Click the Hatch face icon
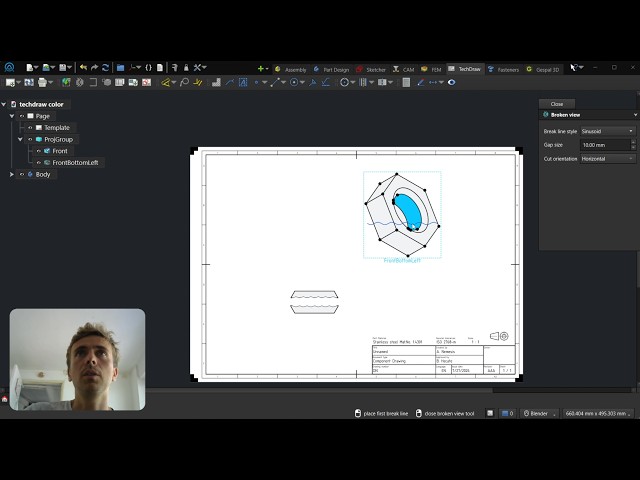 (x=216, y=82)
